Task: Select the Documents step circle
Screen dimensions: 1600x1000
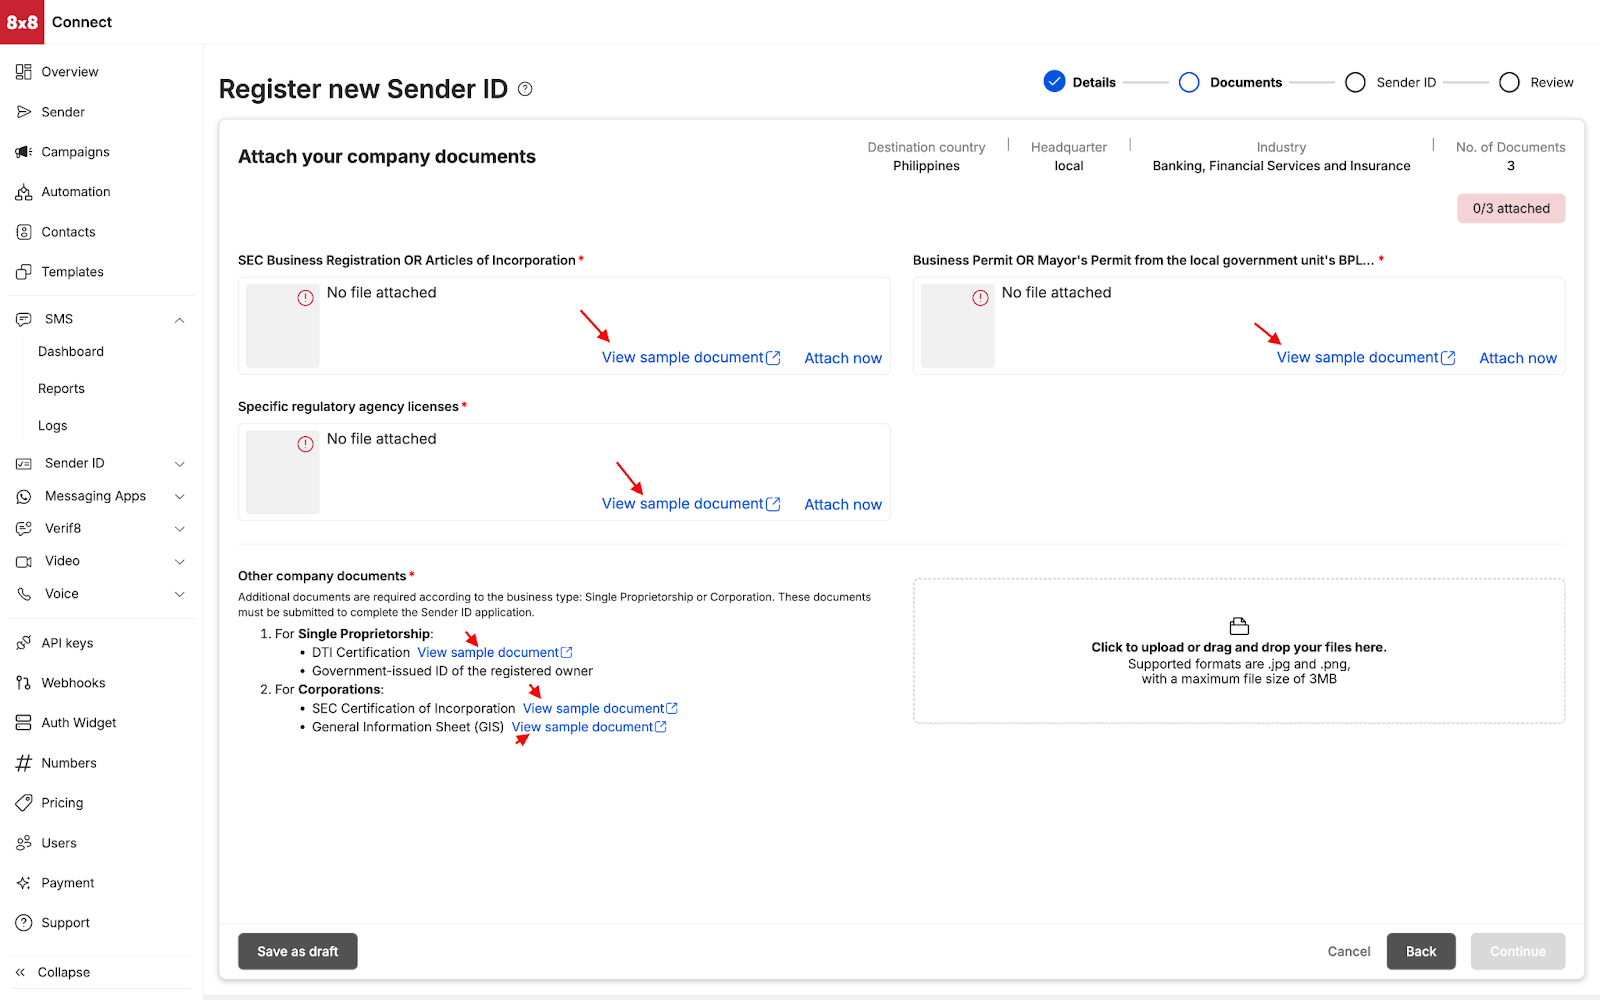Action: (1189, 82)
